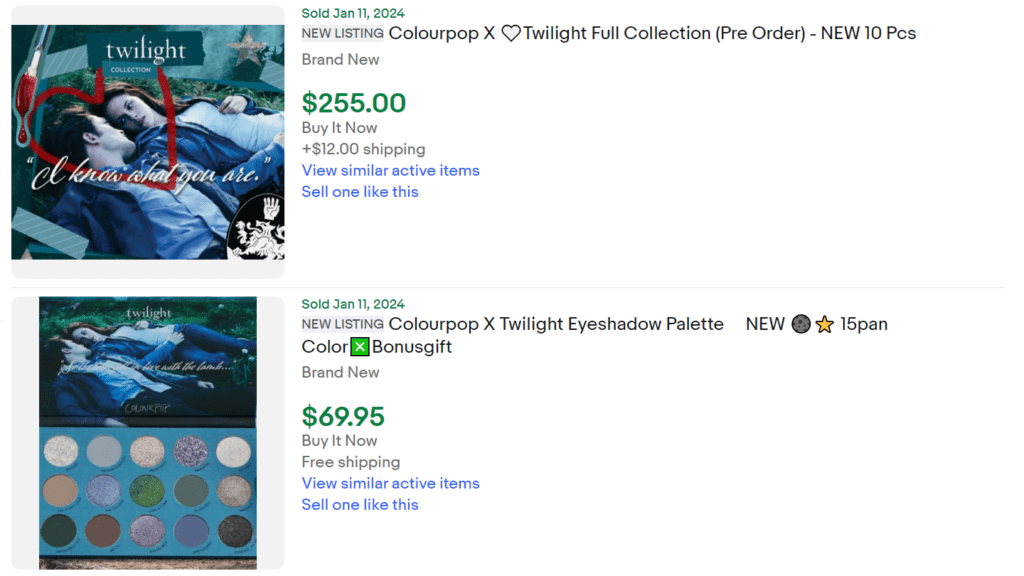The width and height of the screenshot is (1024, 576).
Task: Open View similar active items for the eyeshadow palette
Action: coord(390,483)
